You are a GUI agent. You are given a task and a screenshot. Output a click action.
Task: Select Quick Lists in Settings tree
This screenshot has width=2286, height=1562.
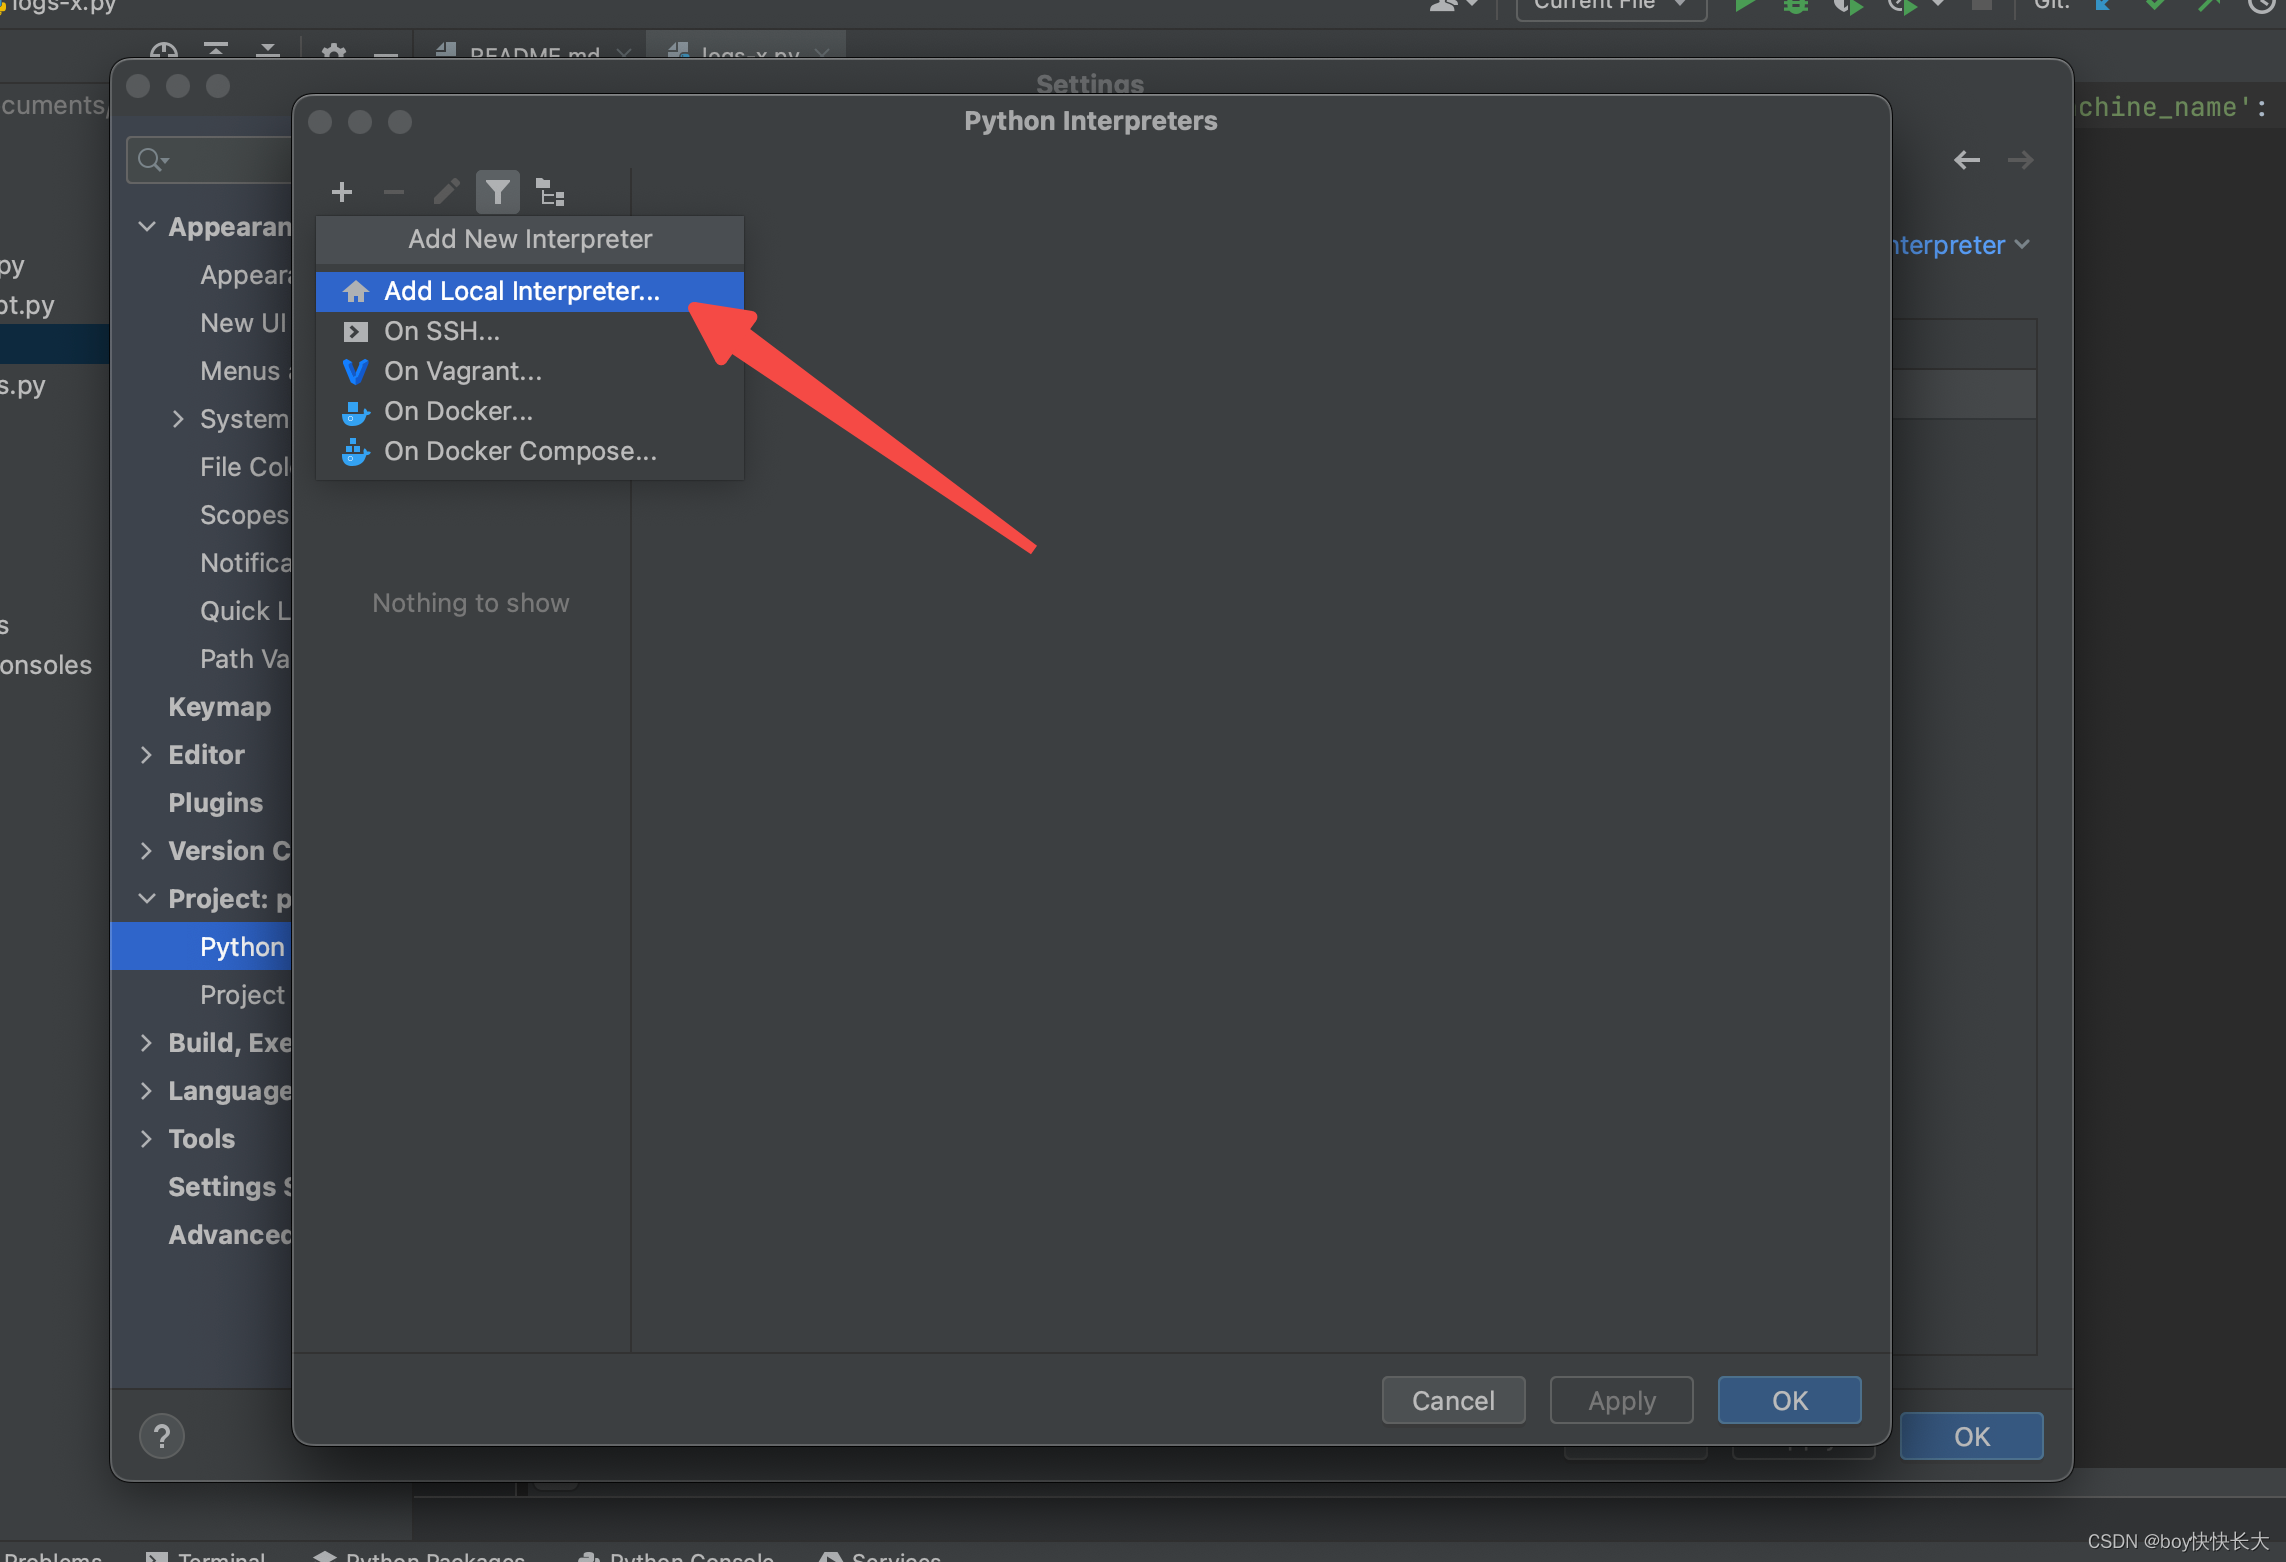point(246,611)
